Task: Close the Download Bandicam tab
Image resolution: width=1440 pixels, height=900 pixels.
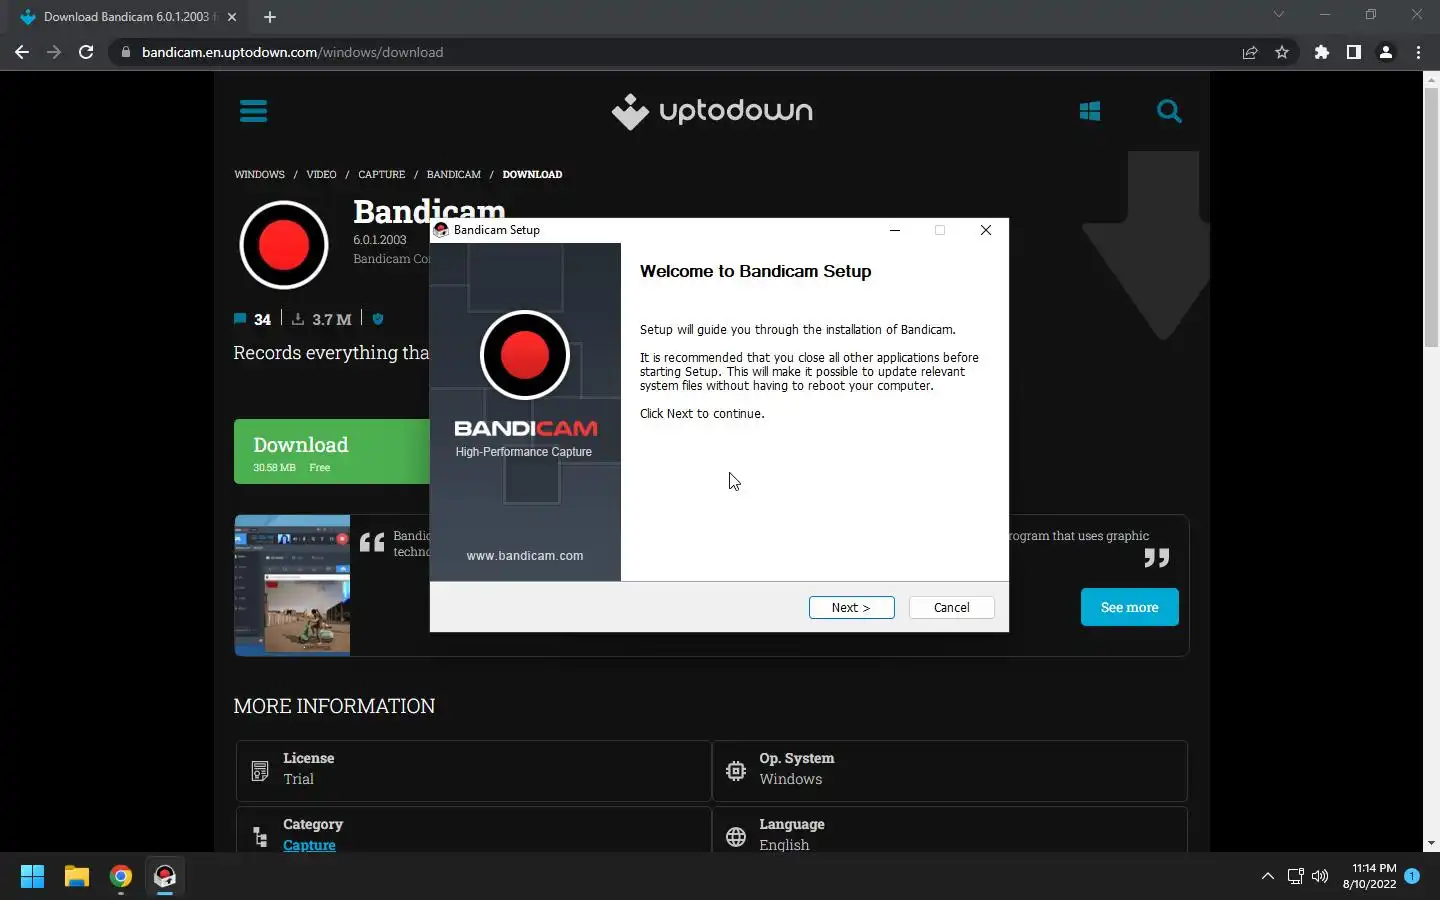Action: (x=232, y=17)
